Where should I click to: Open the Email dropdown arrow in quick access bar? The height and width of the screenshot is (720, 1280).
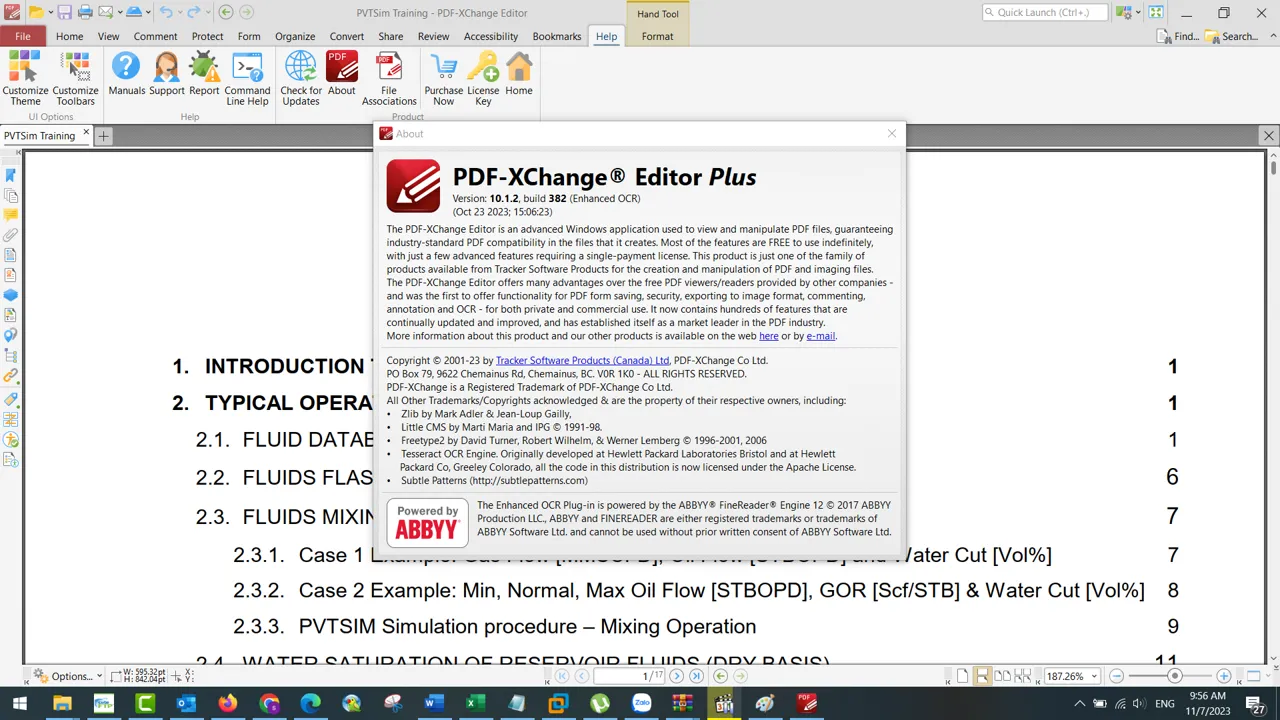[x=118, y=13]
